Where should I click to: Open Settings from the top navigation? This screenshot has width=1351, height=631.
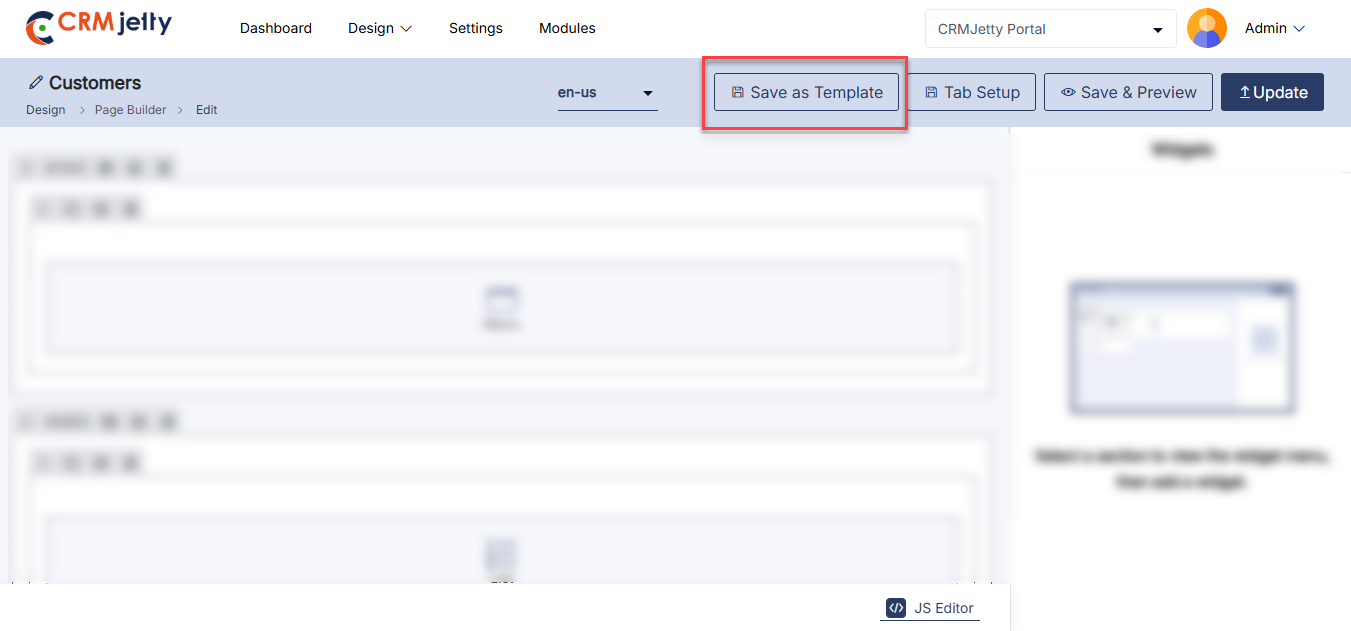click(x=475, y=28)
